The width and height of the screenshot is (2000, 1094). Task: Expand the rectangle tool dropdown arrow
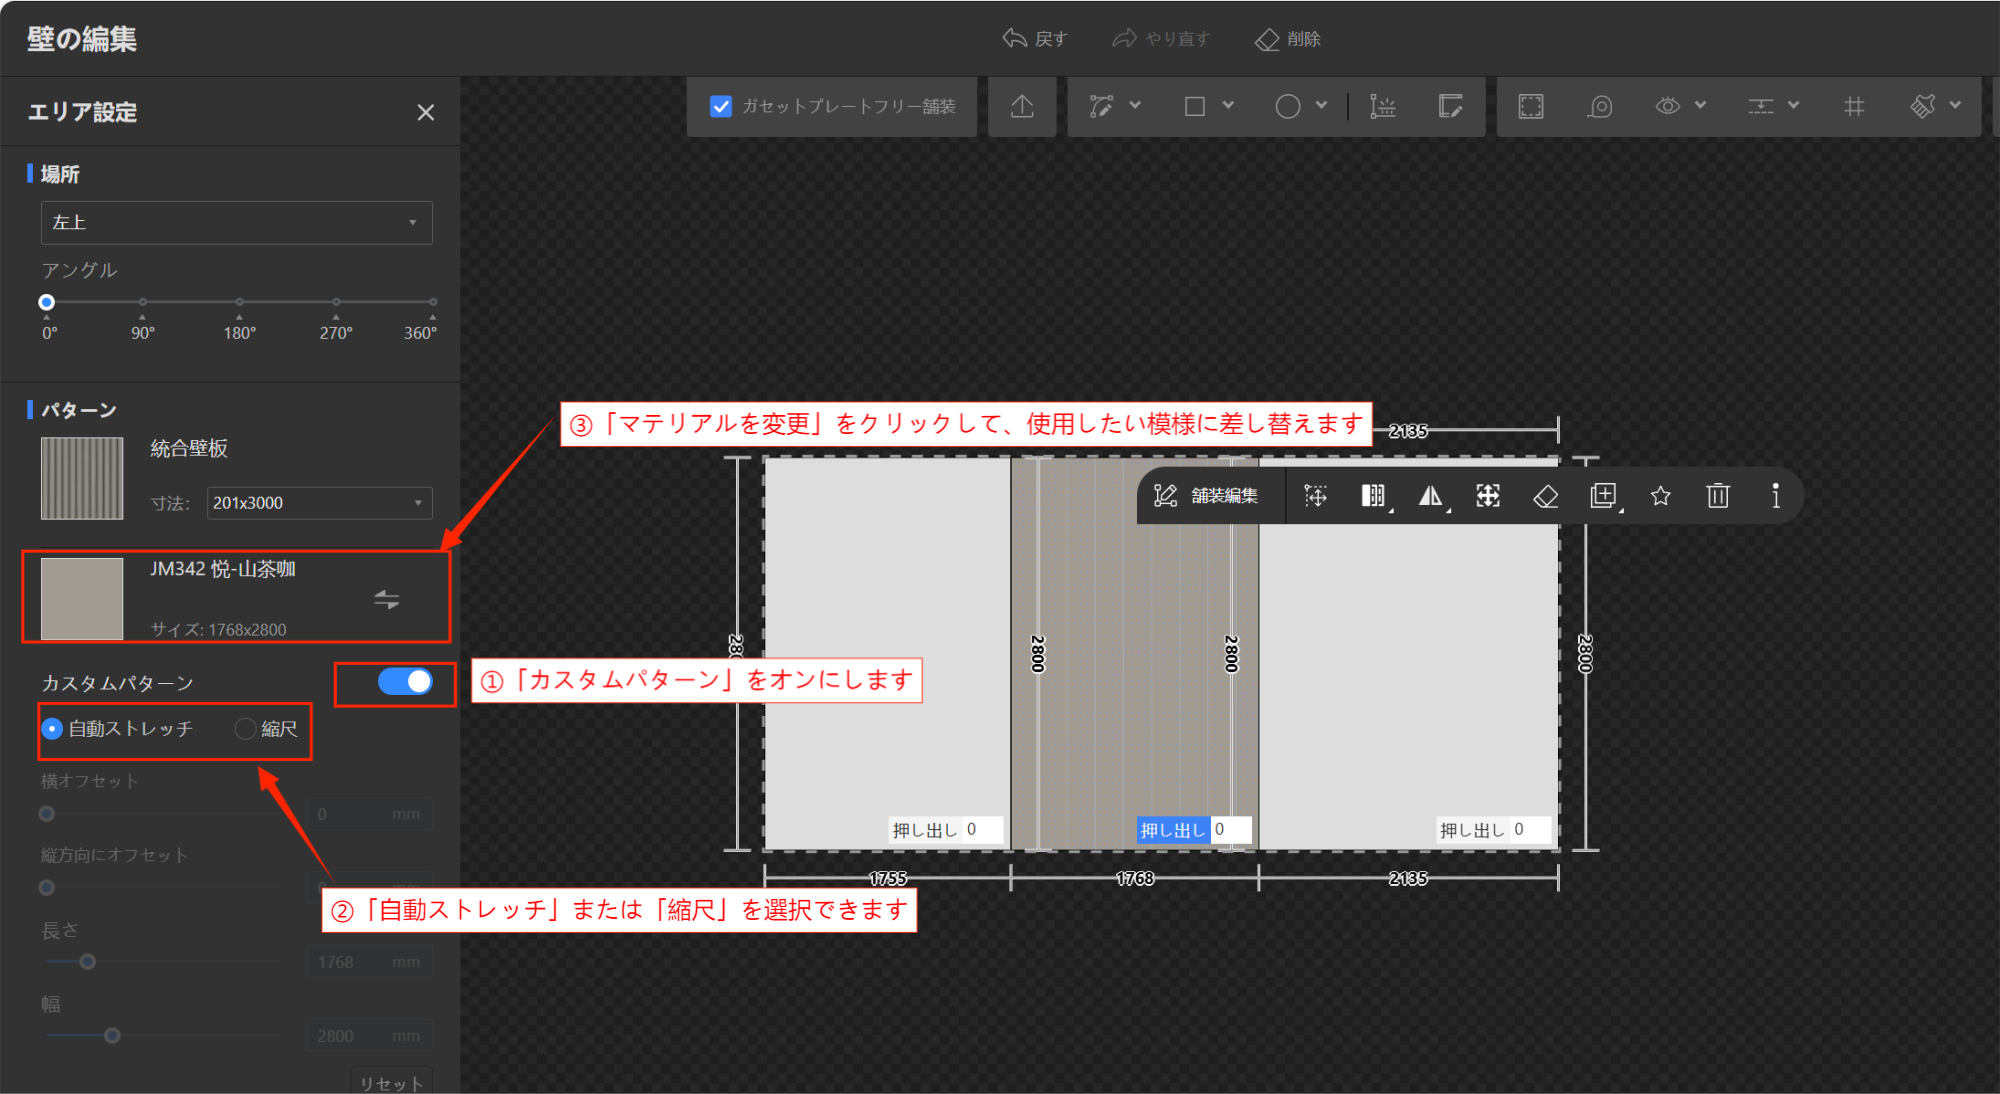point(1228,105)
